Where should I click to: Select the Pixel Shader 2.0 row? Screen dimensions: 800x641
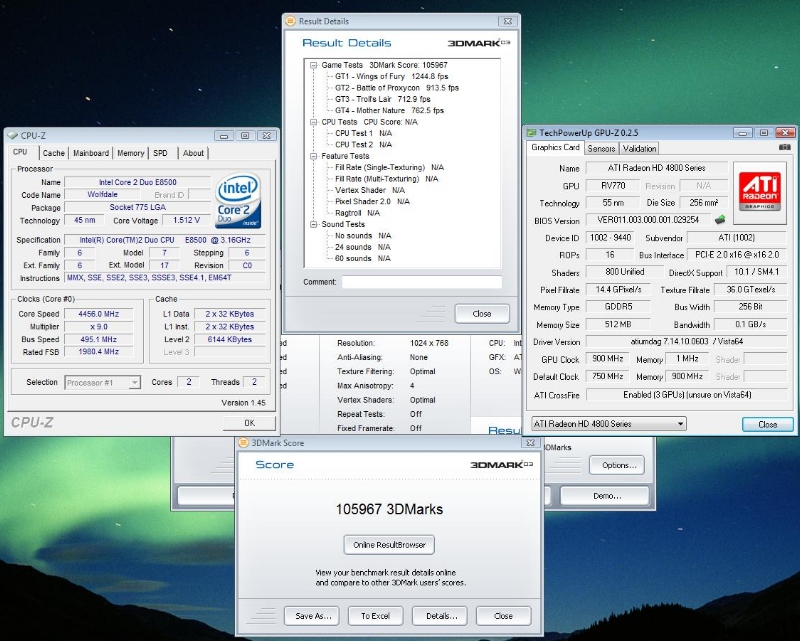pos(372,201)
